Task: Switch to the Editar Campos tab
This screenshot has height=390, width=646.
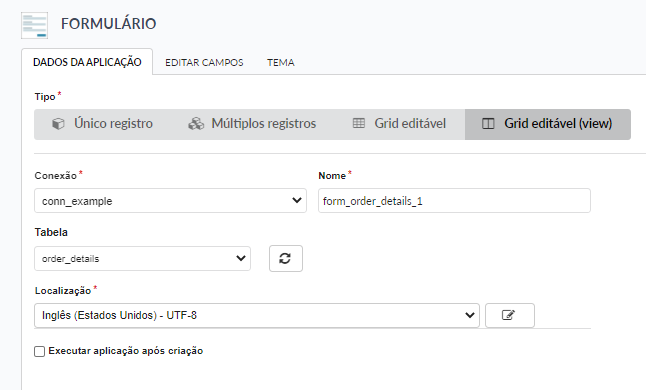Action: (x=204, y=63)
